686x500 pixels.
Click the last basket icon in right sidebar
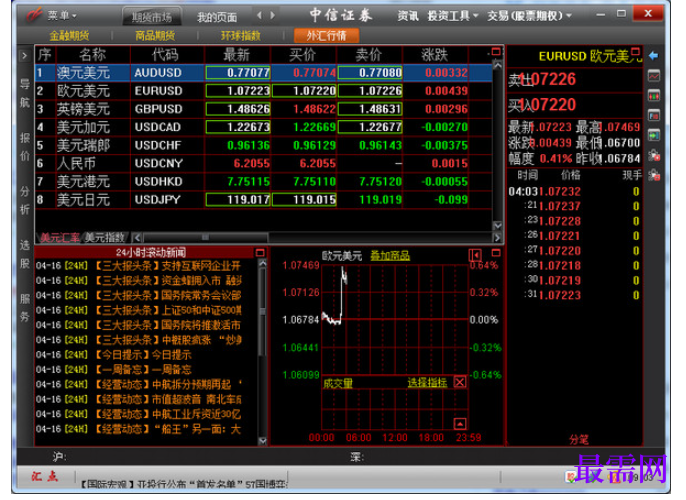(654, 175)
